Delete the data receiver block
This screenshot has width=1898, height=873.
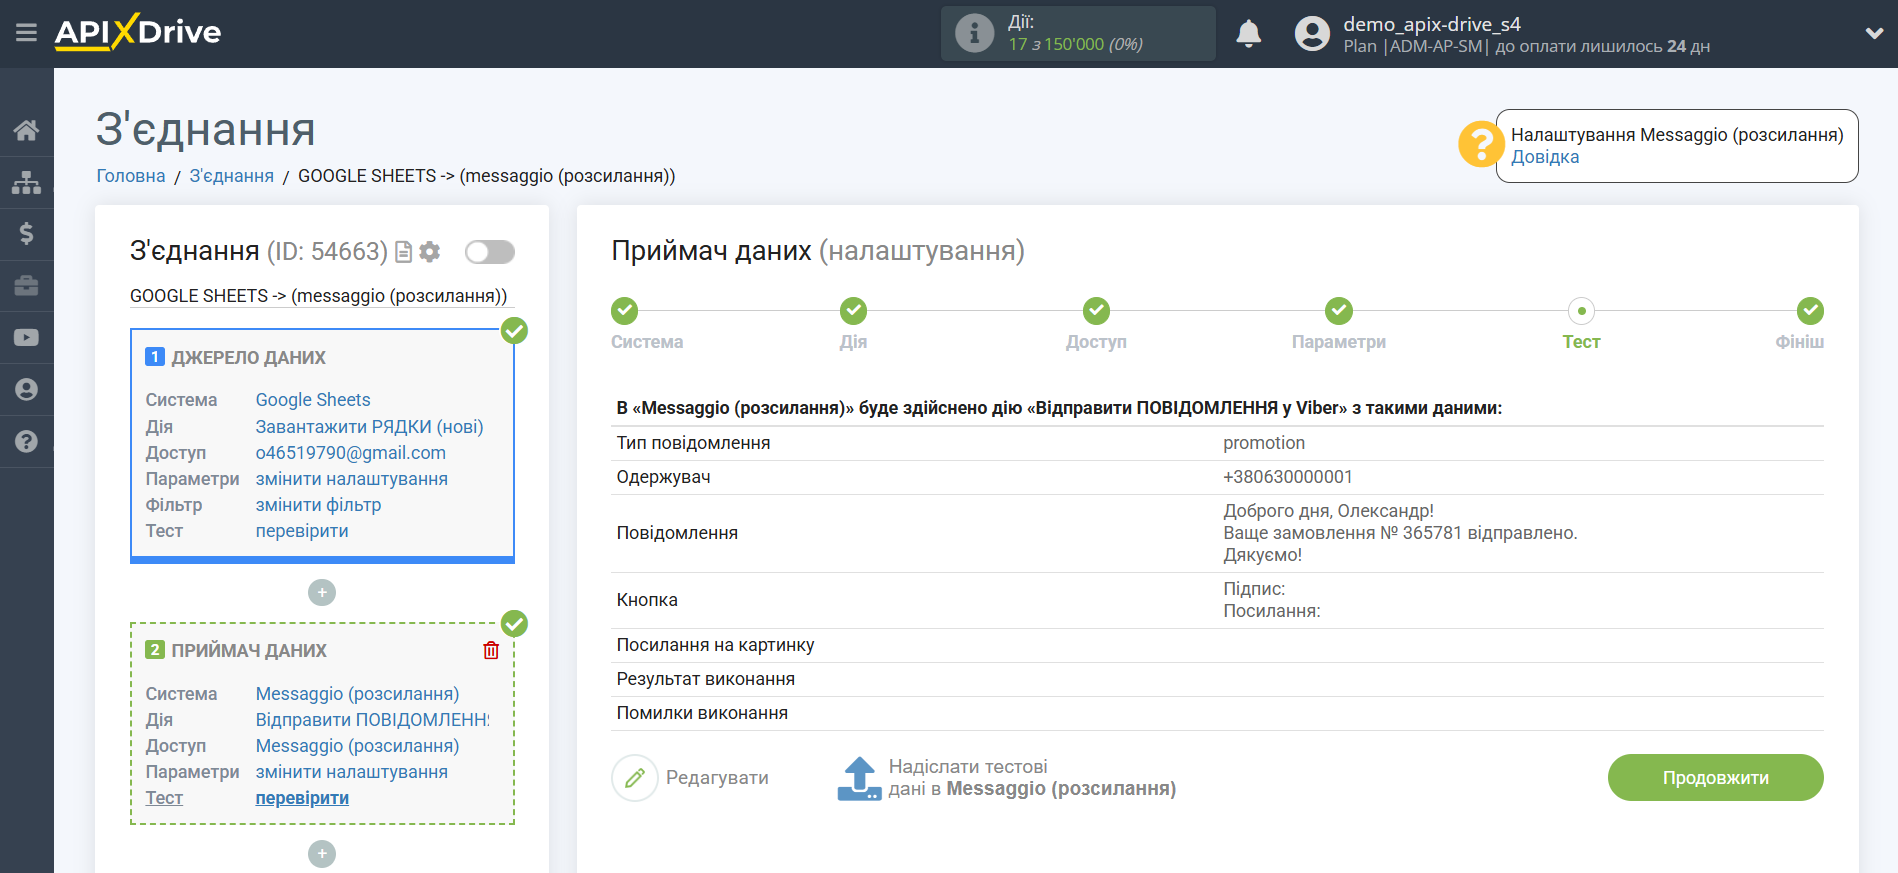coord(491,651)
